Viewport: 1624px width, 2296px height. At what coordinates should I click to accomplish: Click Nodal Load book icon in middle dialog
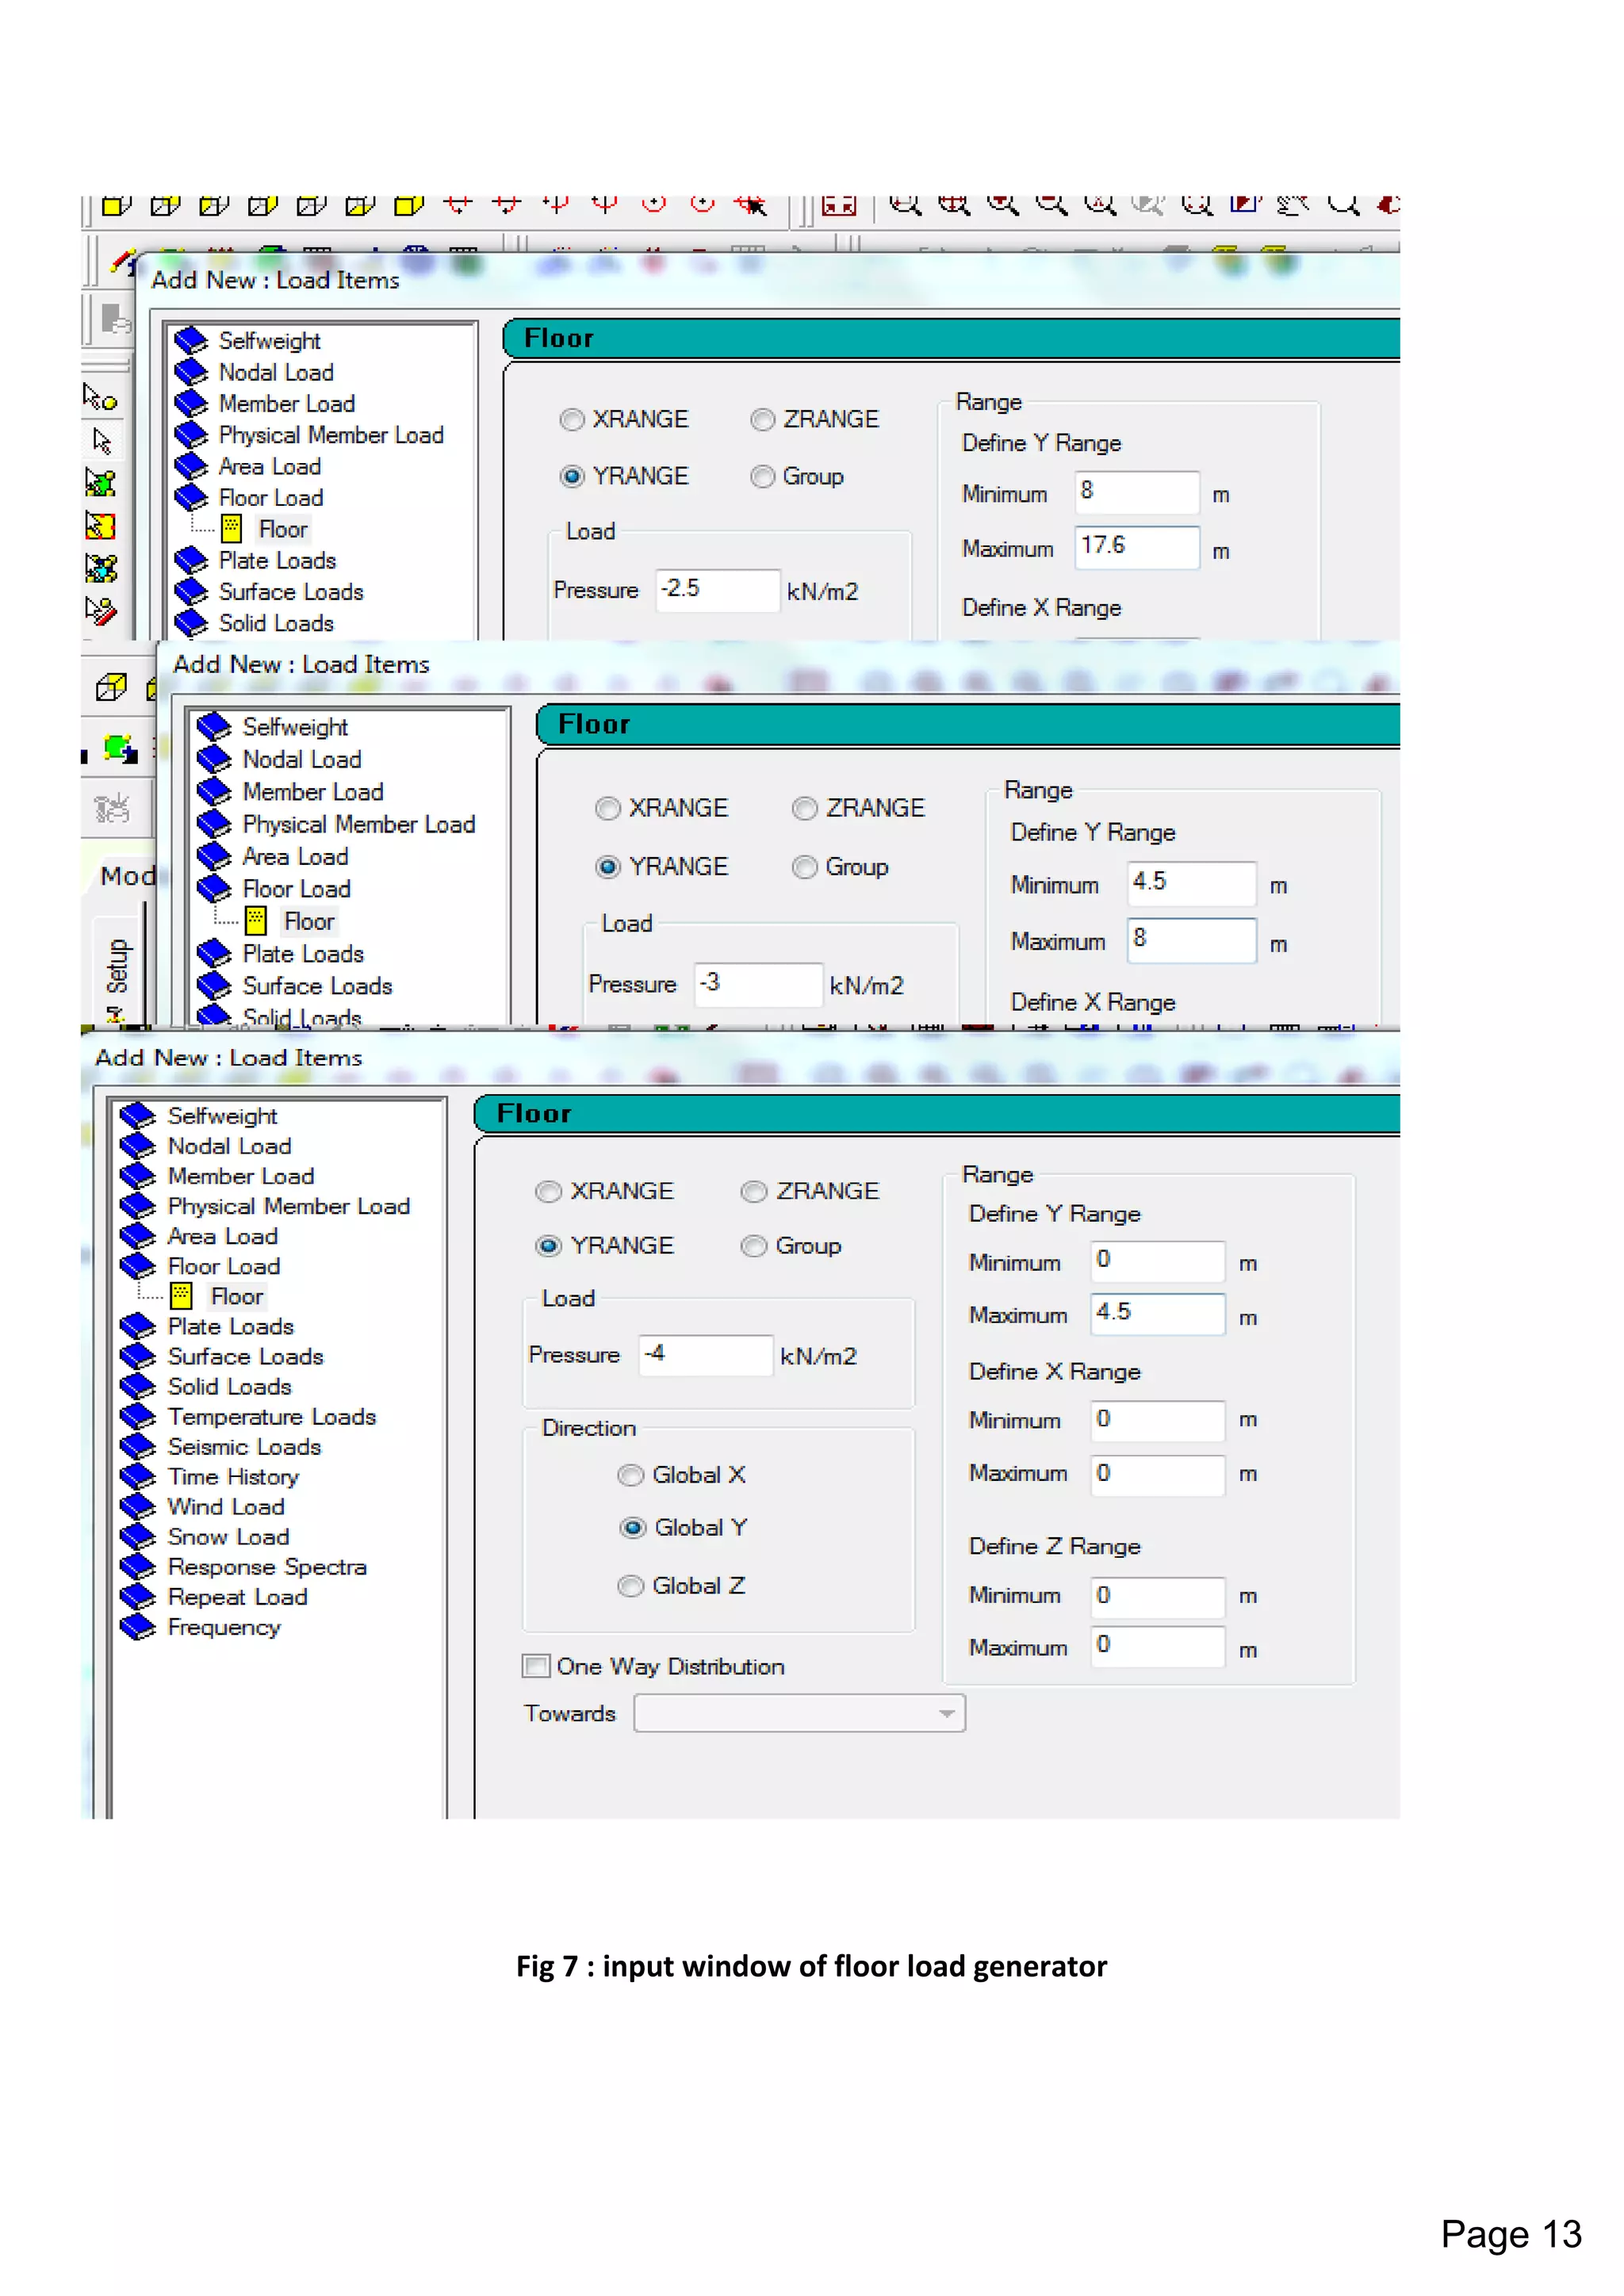[x=214, y=759]
